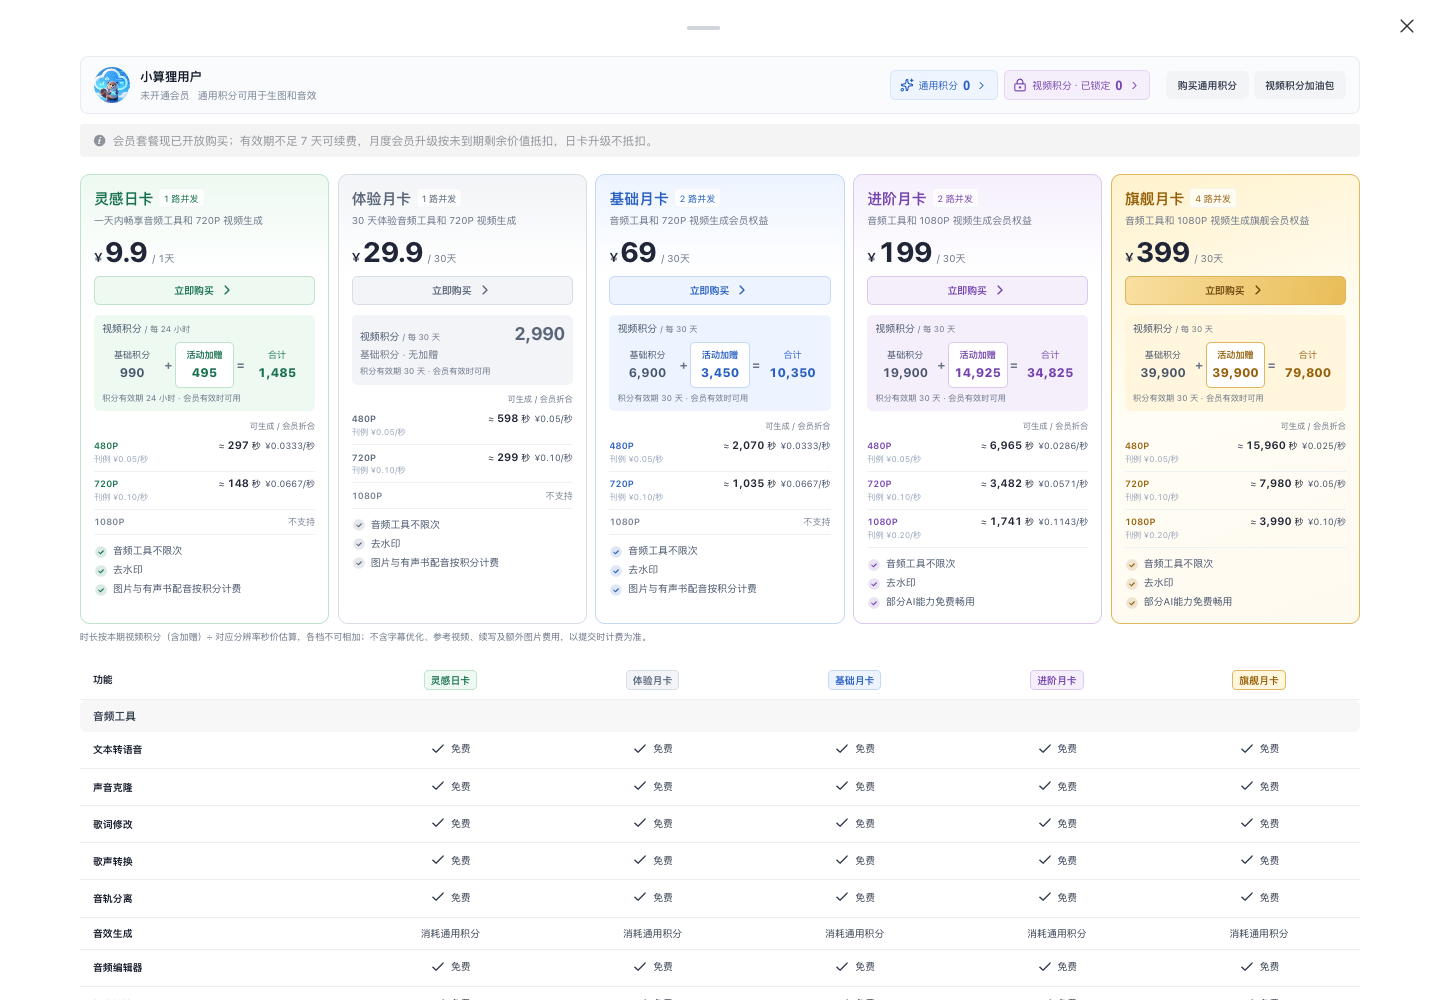Click the check icon beside 去水印 in 旗舰月卡
Screen dimensions: 1440x1000
click(1132, 584)
